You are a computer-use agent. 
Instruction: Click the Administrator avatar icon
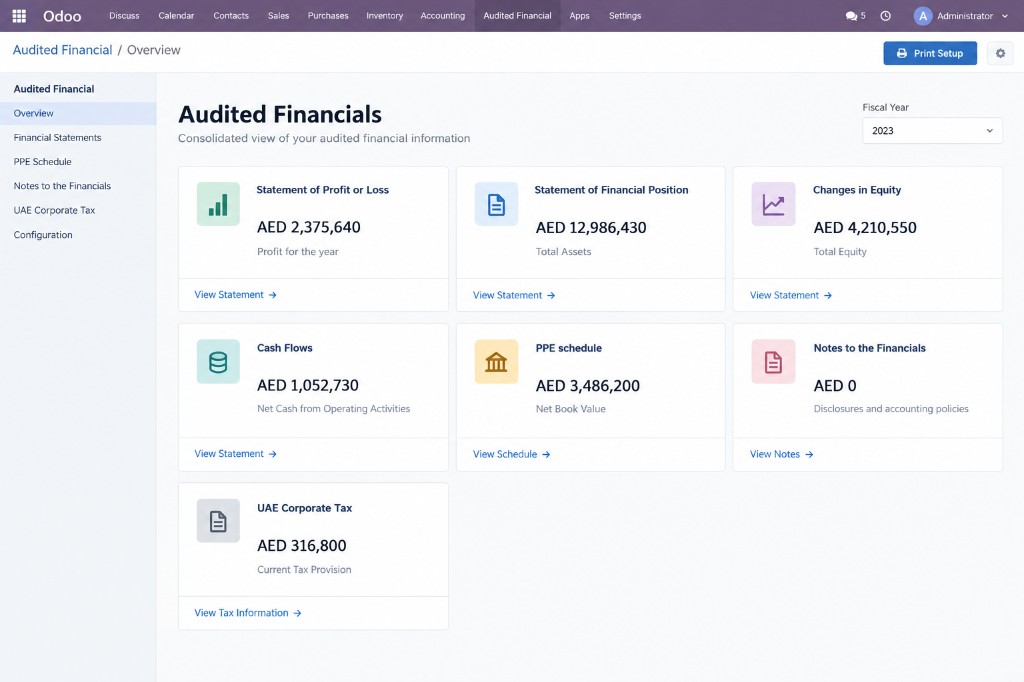pyautogui.click(x=922, y=16)
